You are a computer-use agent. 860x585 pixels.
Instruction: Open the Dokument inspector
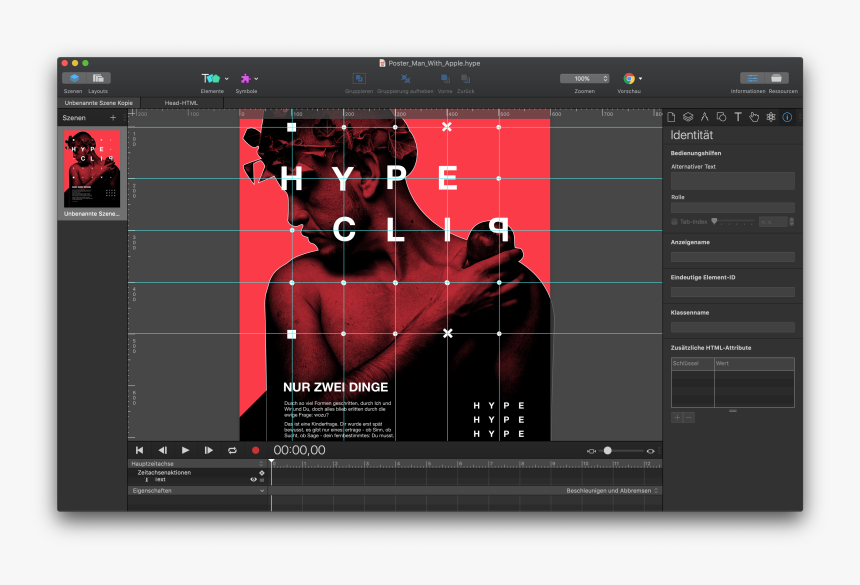672,117
